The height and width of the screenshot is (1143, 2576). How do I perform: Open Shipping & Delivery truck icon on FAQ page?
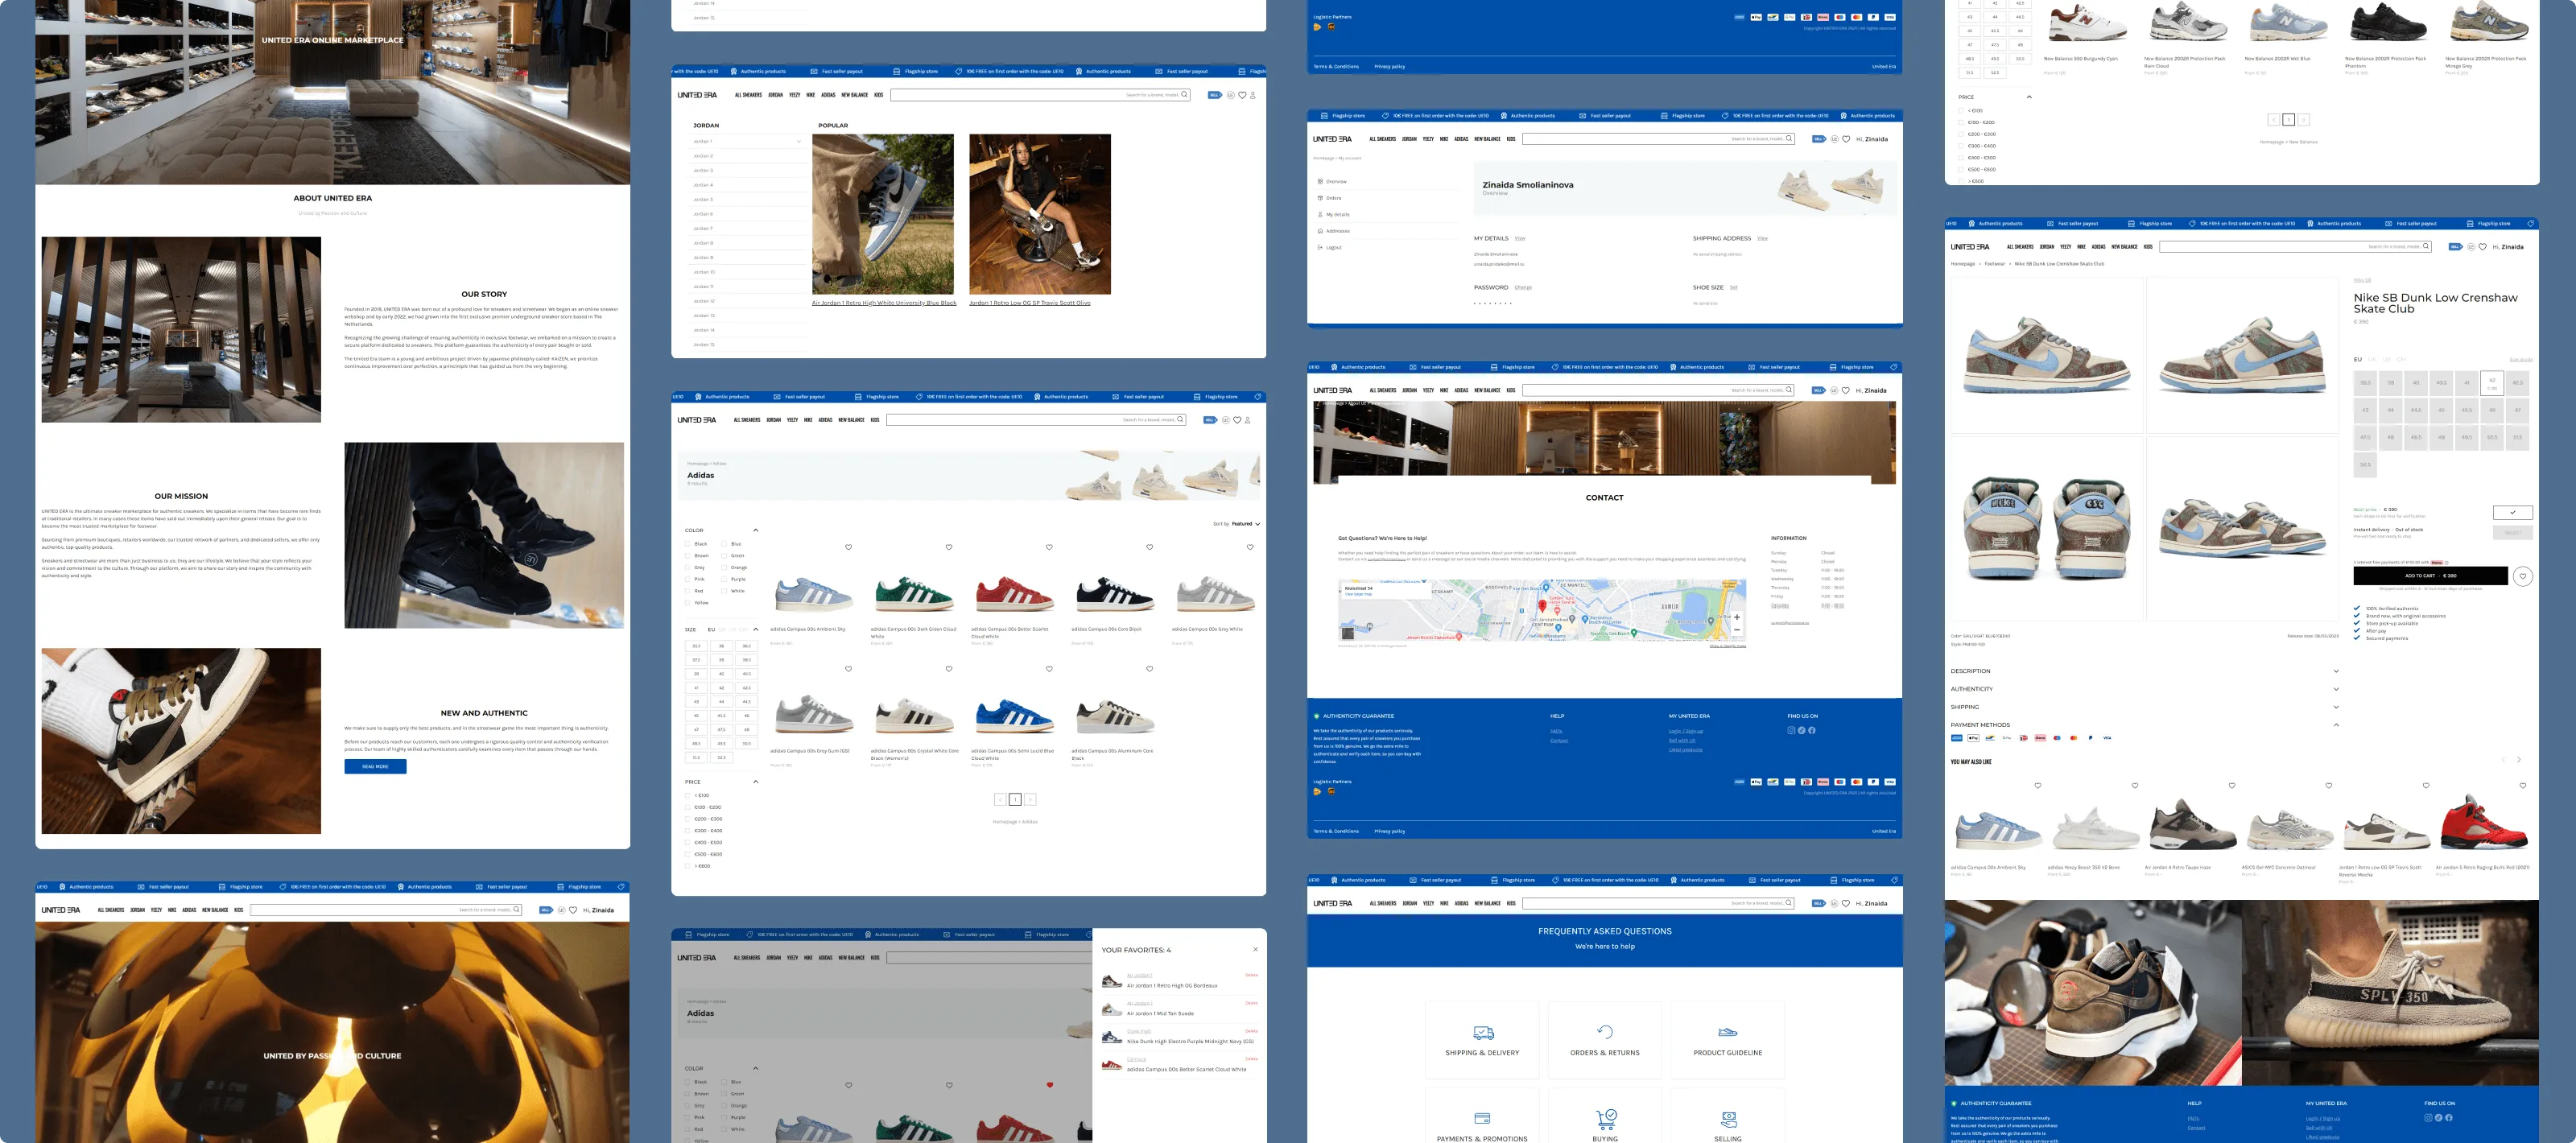pyautogui.click(x=1483, y=1032)
